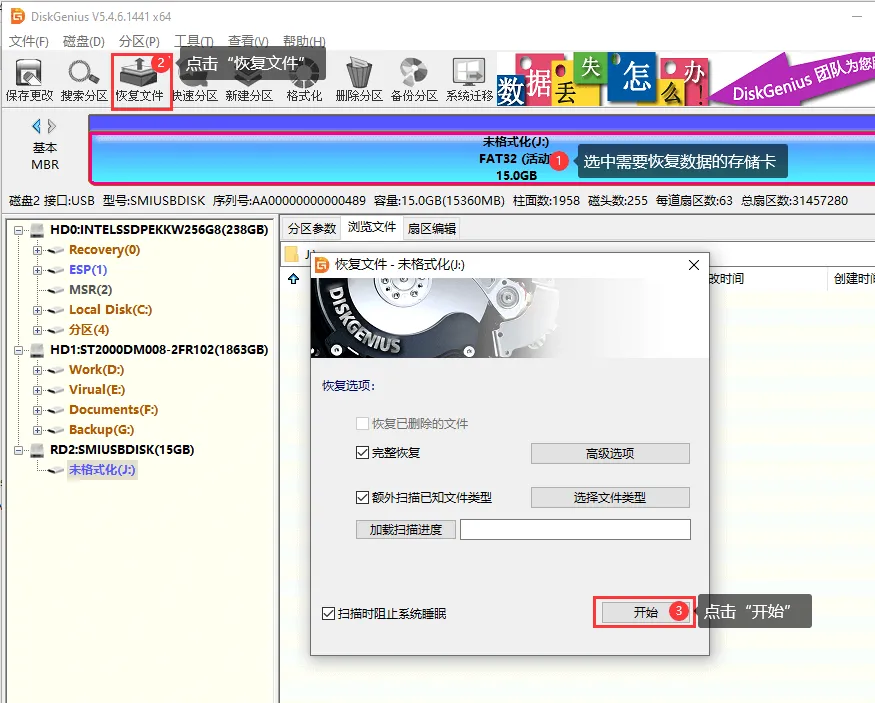Collapse the HD1 ST2000DM008 disk node

pyautogui.click(x=18, y=350)
